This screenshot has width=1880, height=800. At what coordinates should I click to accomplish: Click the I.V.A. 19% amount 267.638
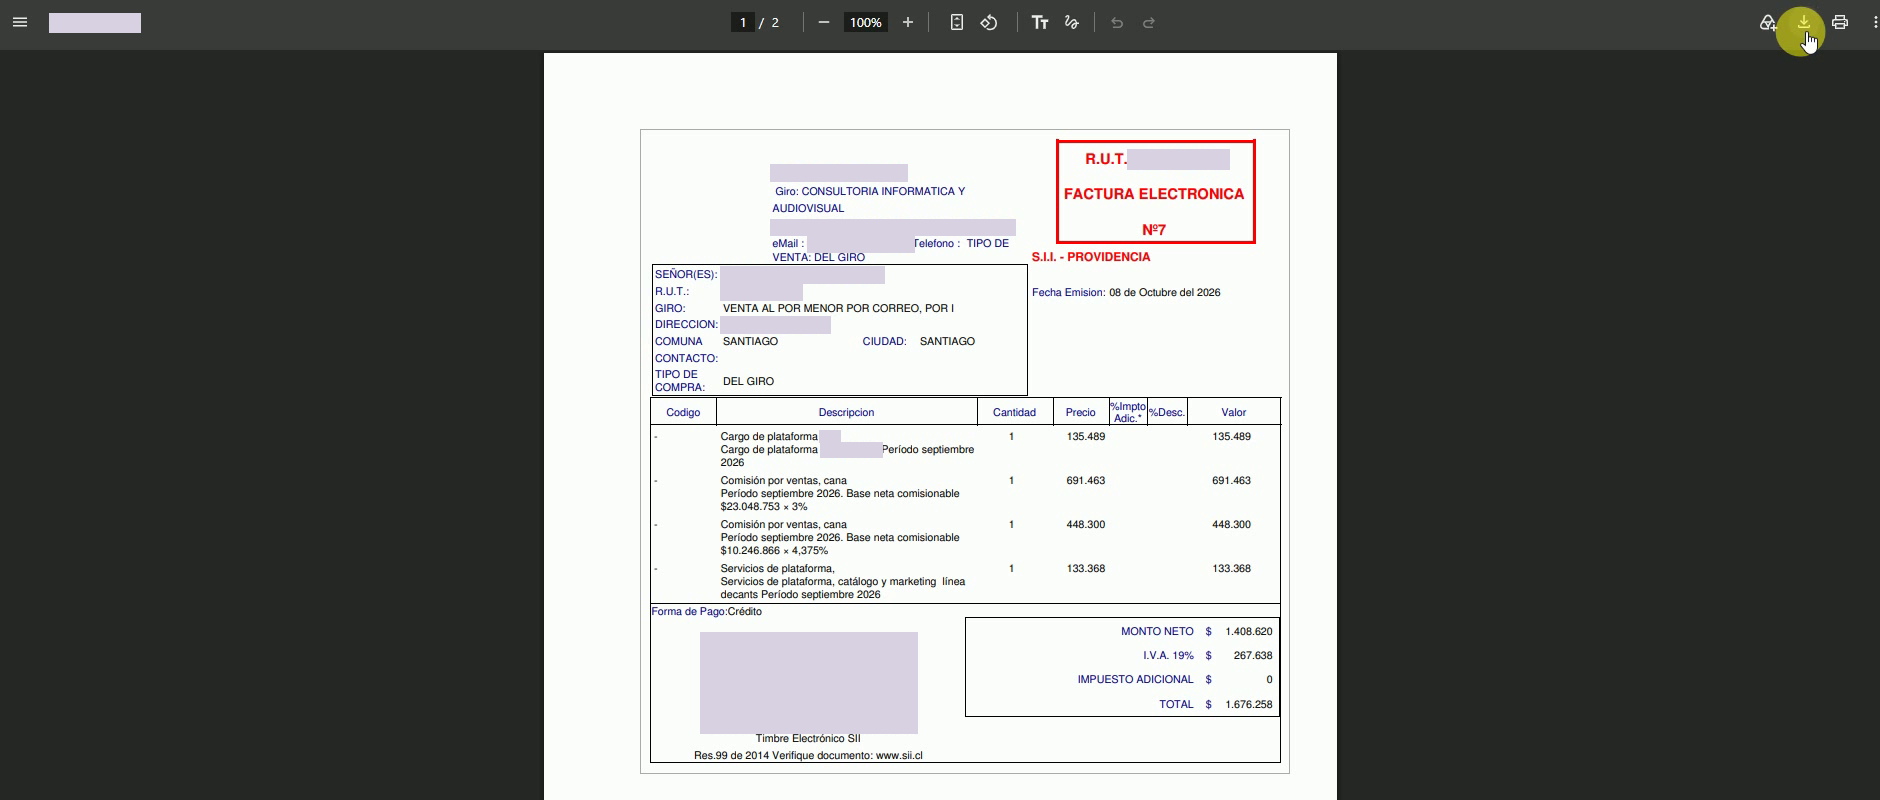(1253, 656)
